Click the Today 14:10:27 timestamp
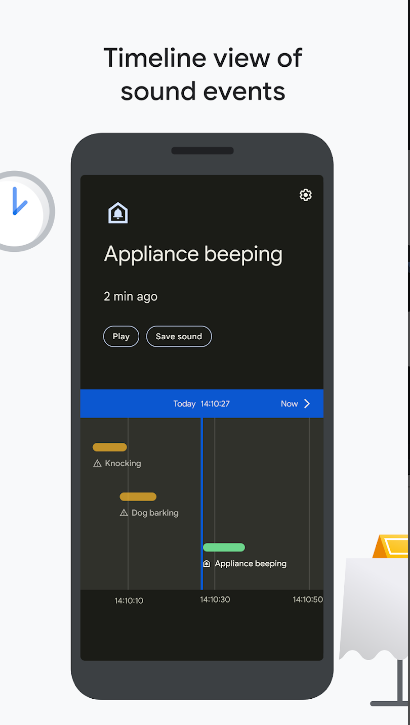The height and width of the screenshot is (725, 410). click(202, 404)
